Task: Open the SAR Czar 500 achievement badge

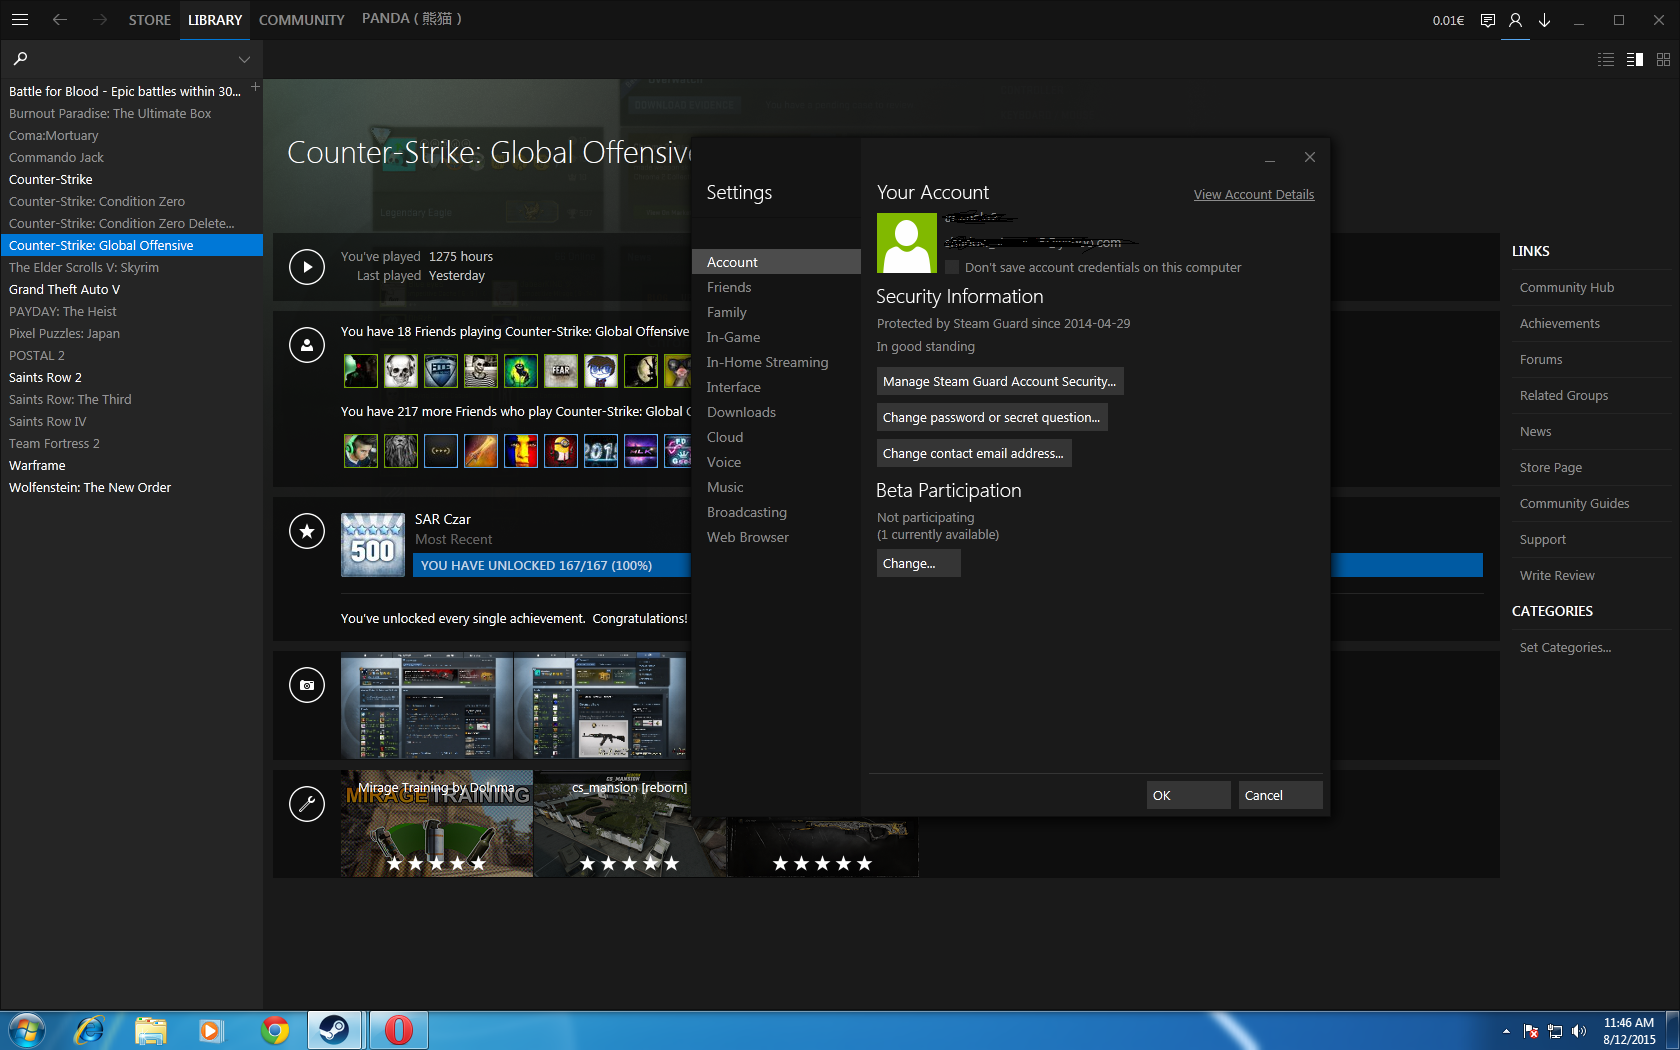Action: [x=373, y=545]
